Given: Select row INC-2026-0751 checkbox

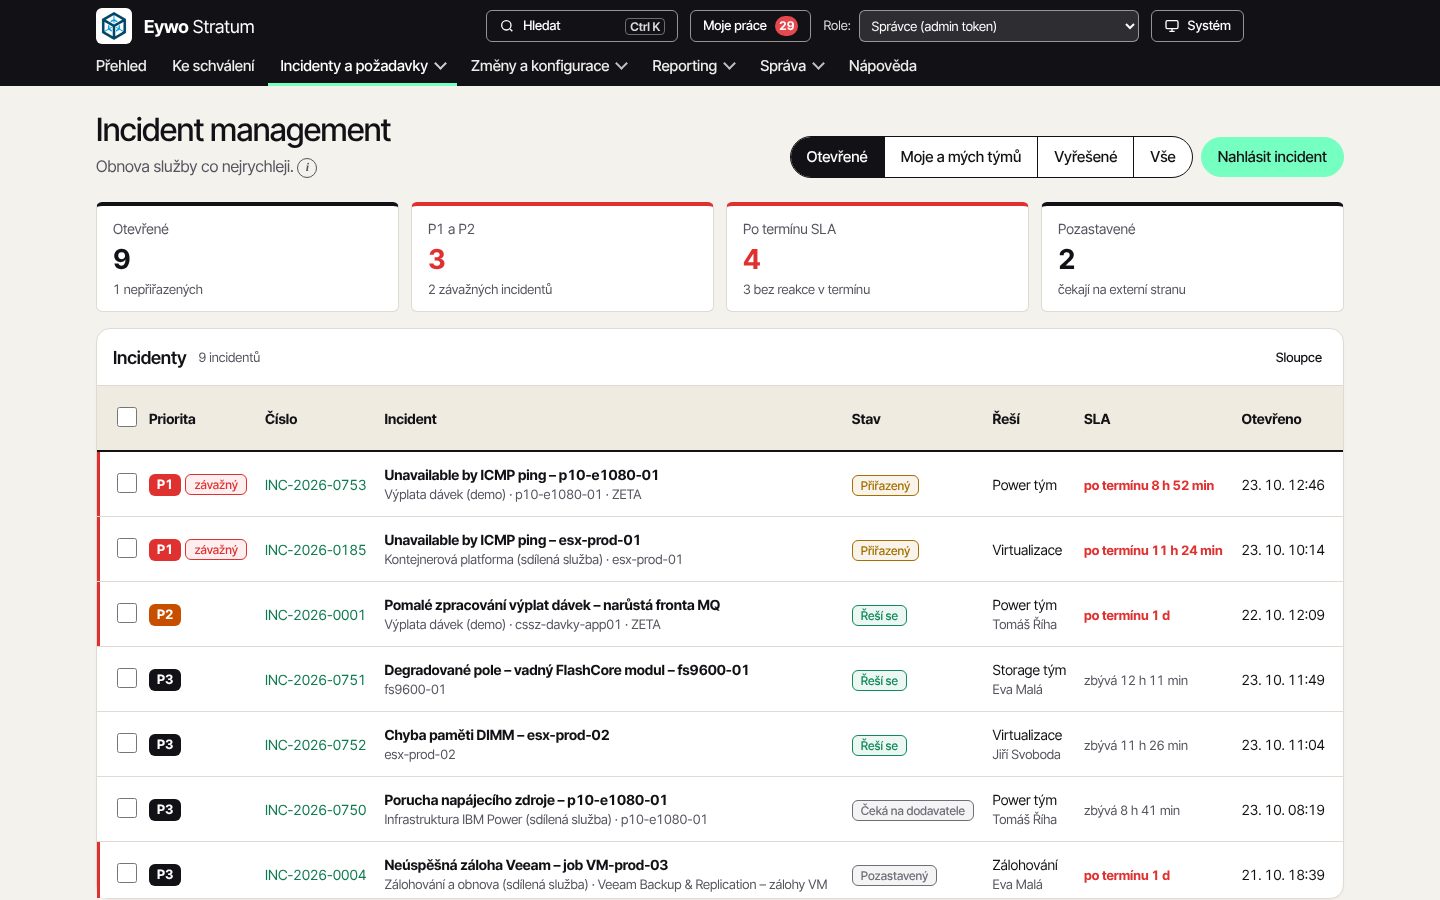Looking at the screenshot, I should (x=127, y=678).
